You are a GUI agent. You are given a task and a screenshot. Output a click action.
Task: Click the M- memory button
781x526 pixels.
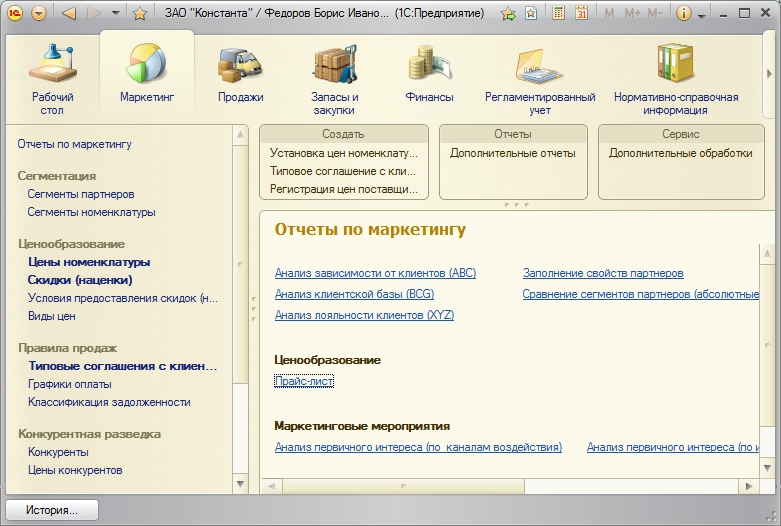(655, 13)
